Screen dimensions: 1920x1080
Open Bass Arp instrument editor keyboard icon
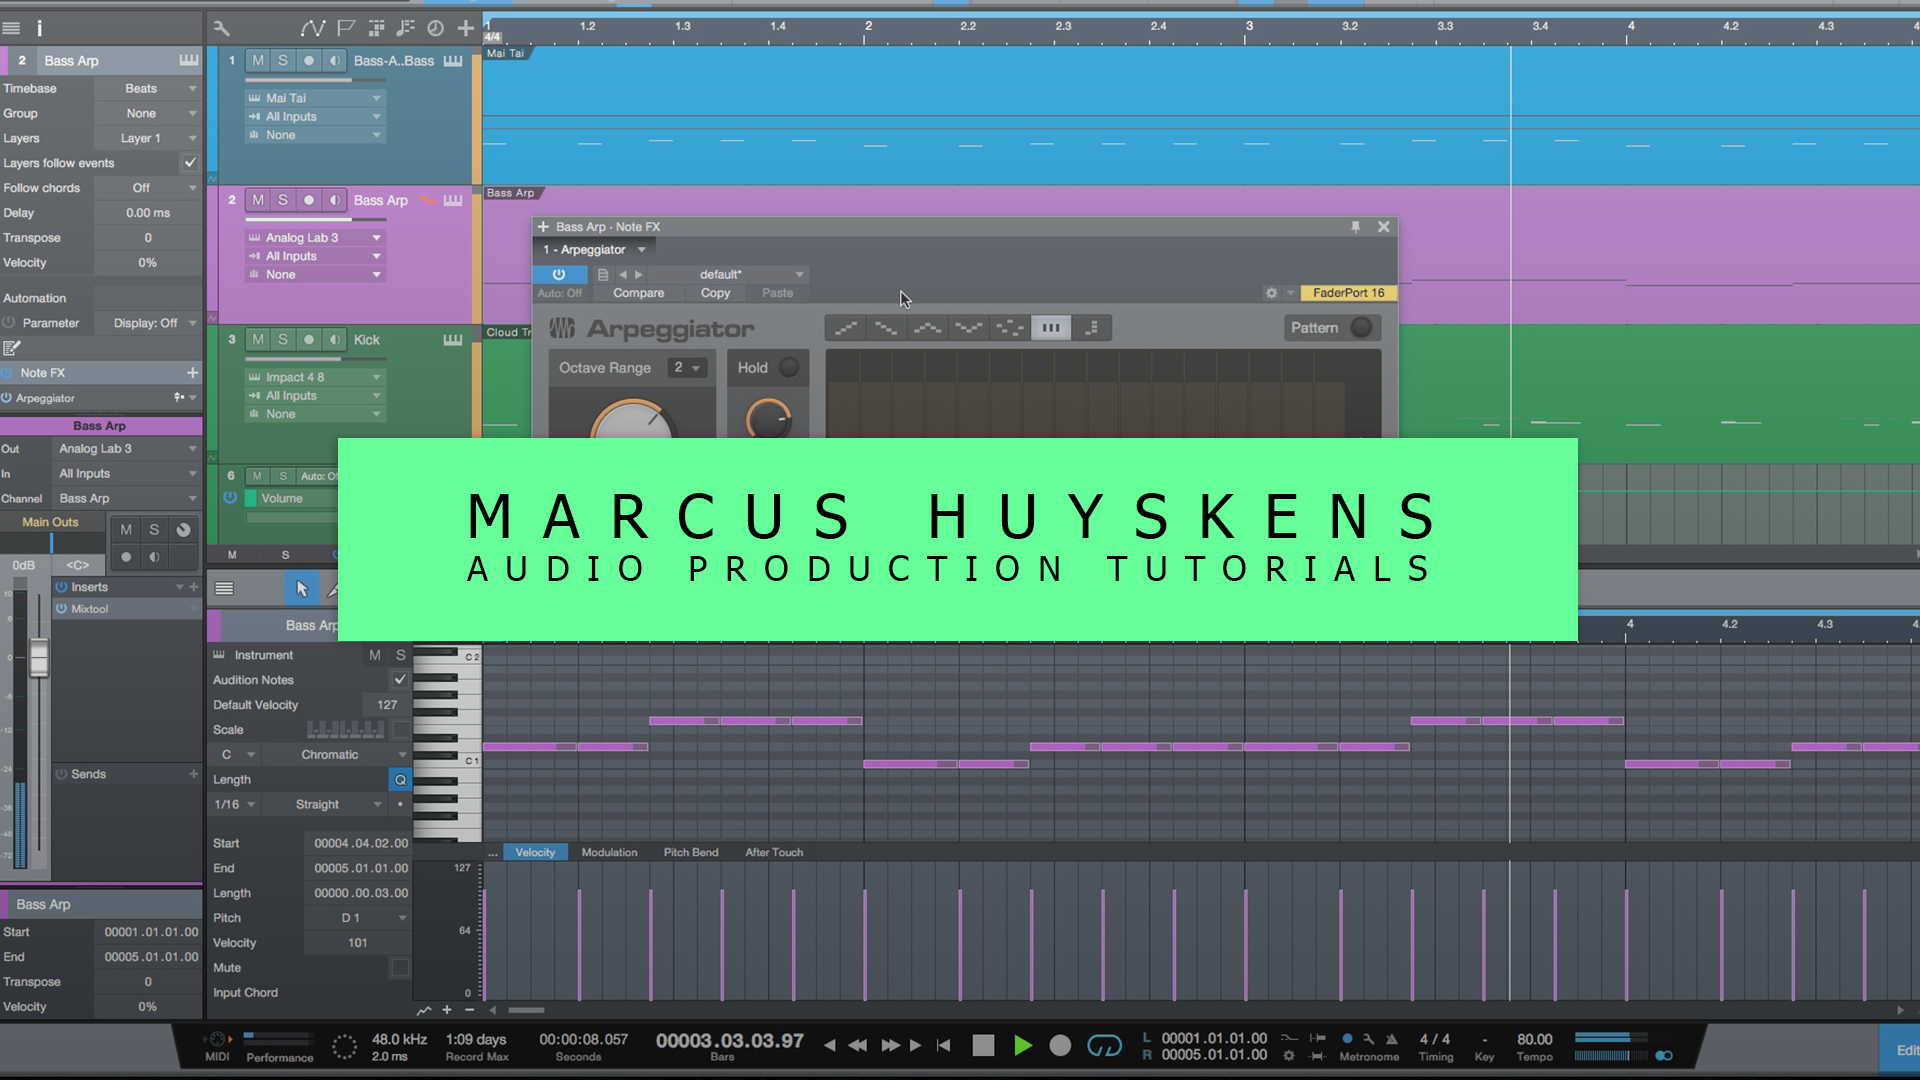tap(453, 200)
